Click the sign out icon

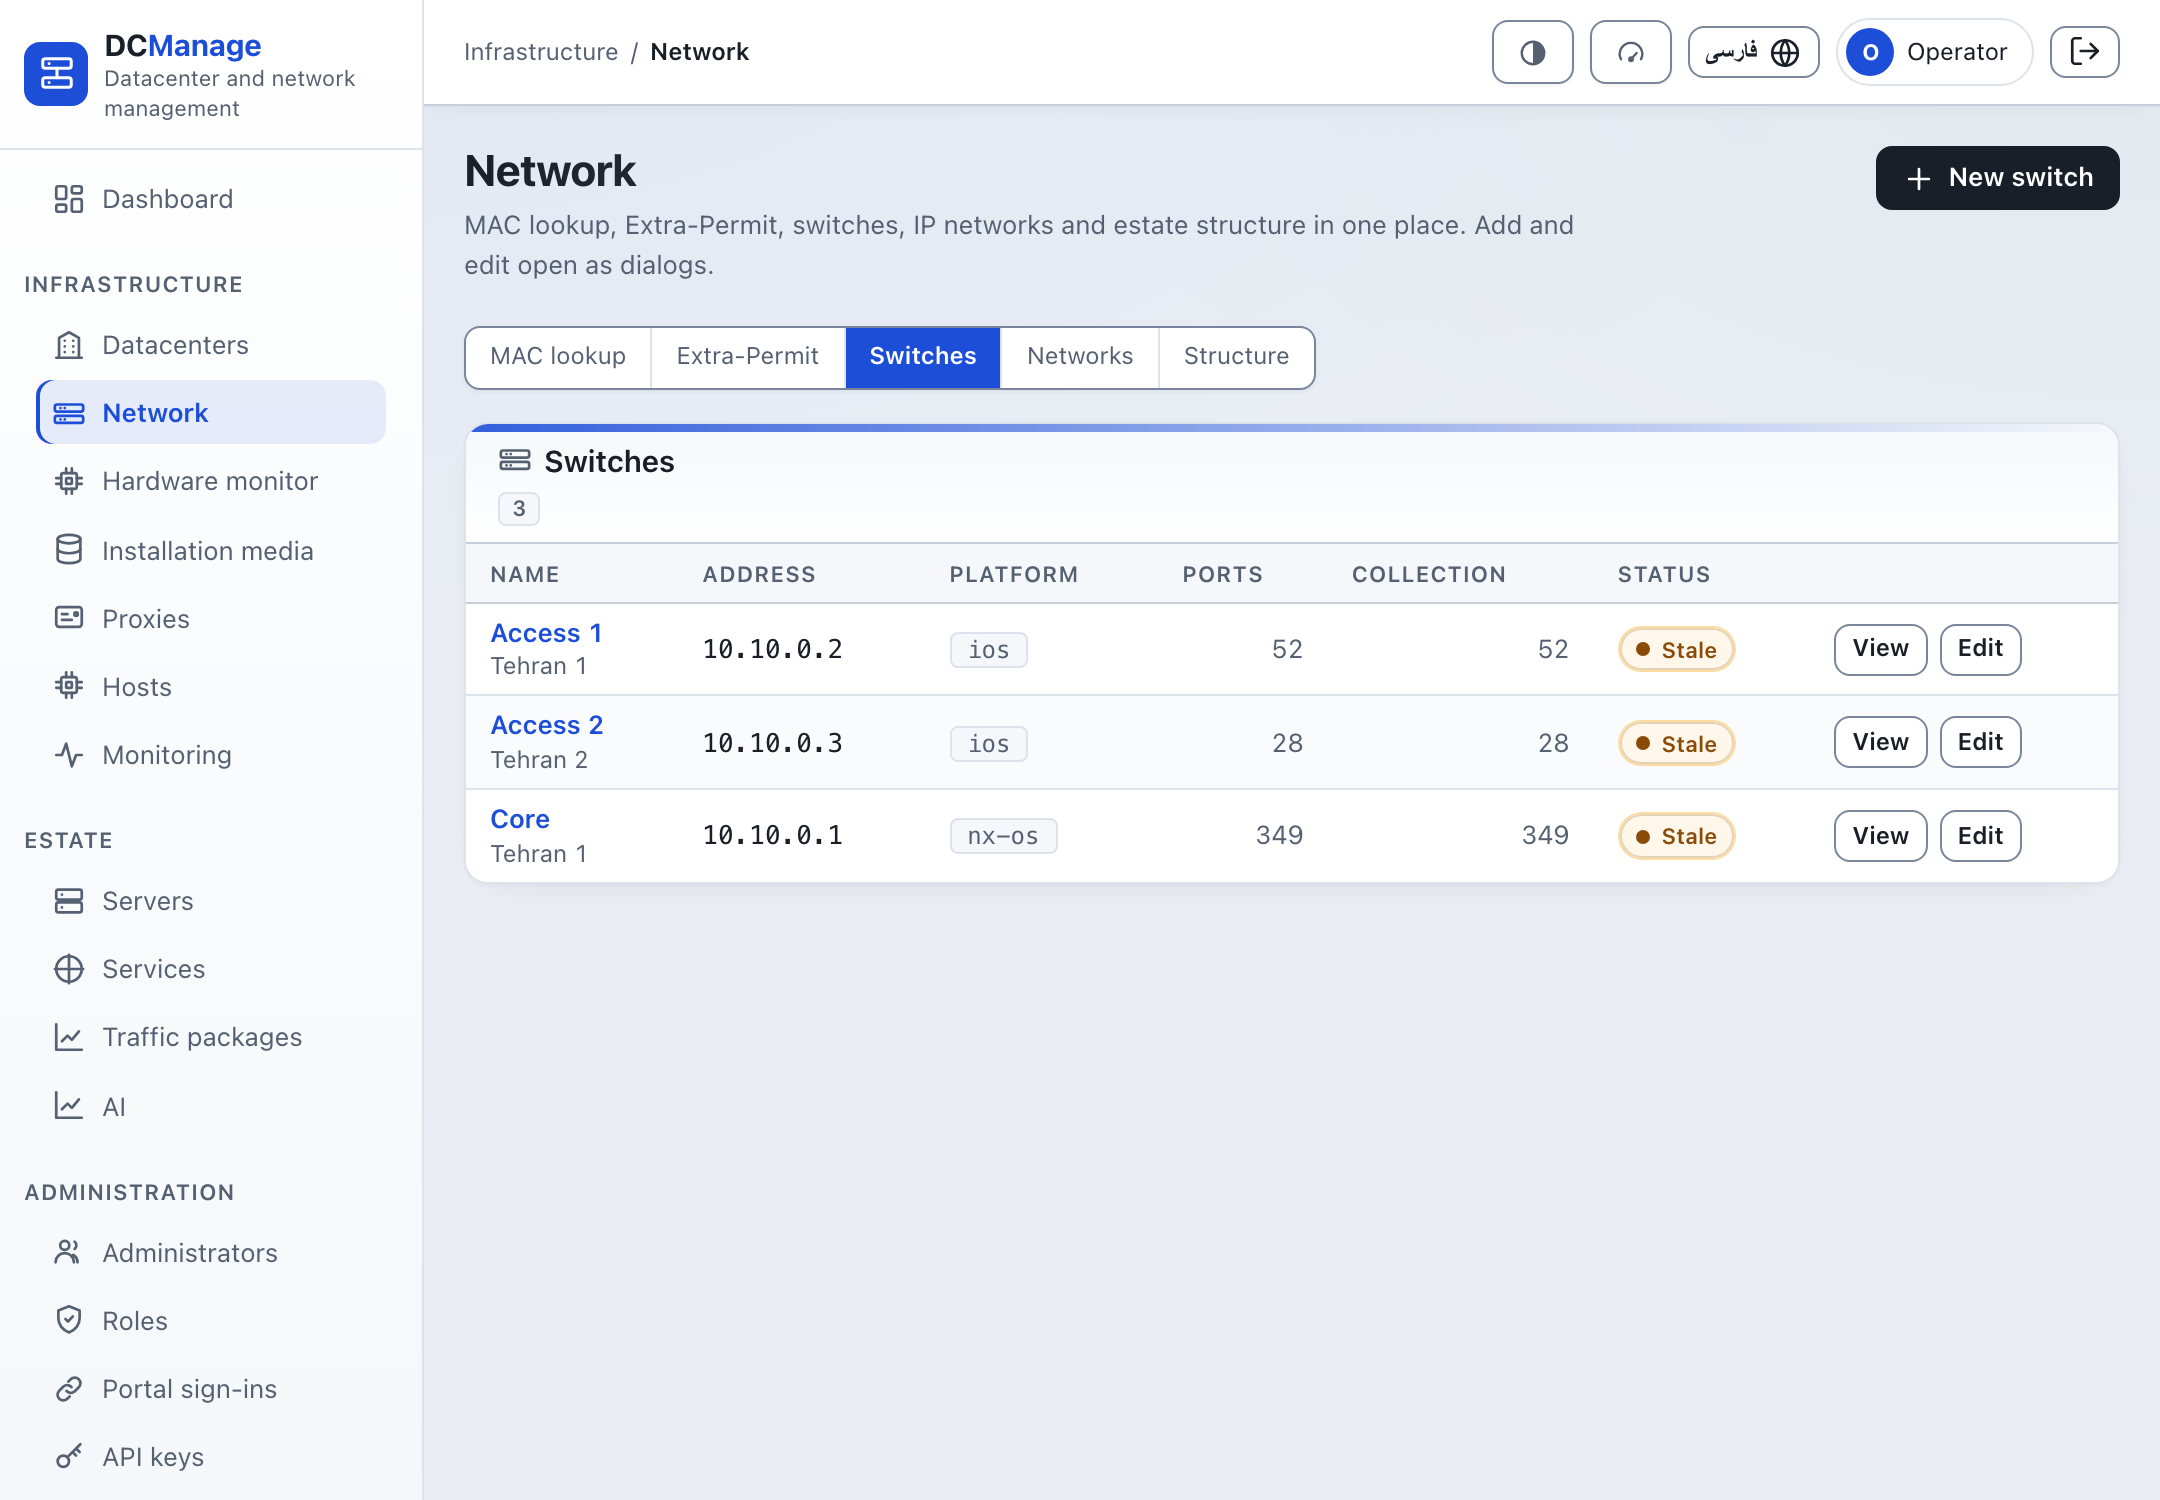click(2084, 52)
